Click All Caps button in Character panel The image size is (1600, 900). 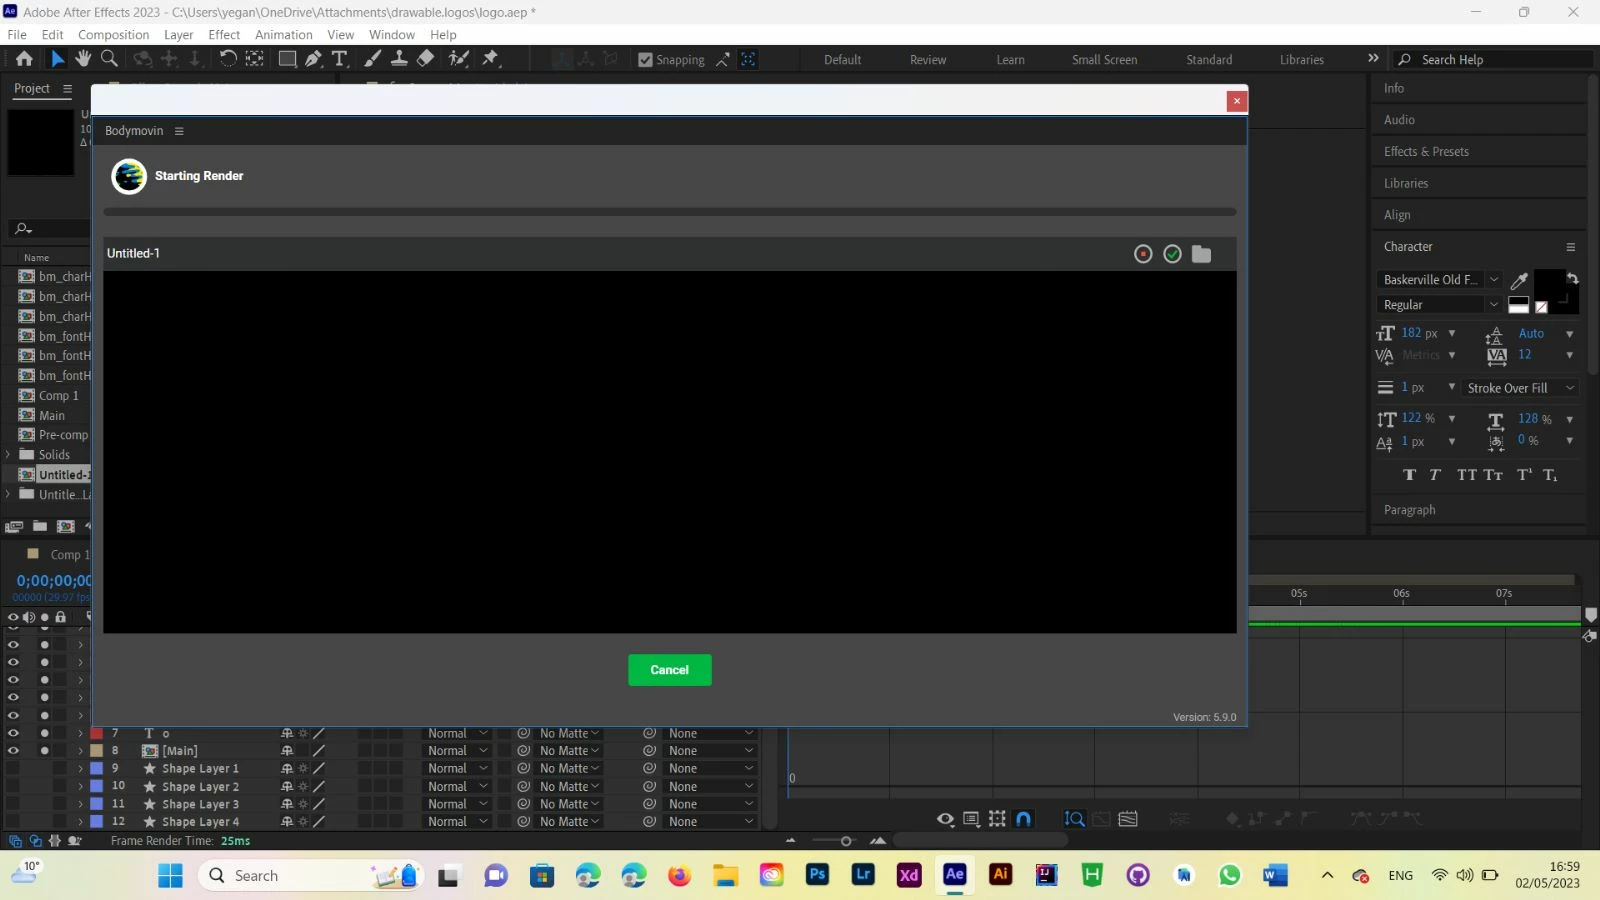[x=1466, y=475]
